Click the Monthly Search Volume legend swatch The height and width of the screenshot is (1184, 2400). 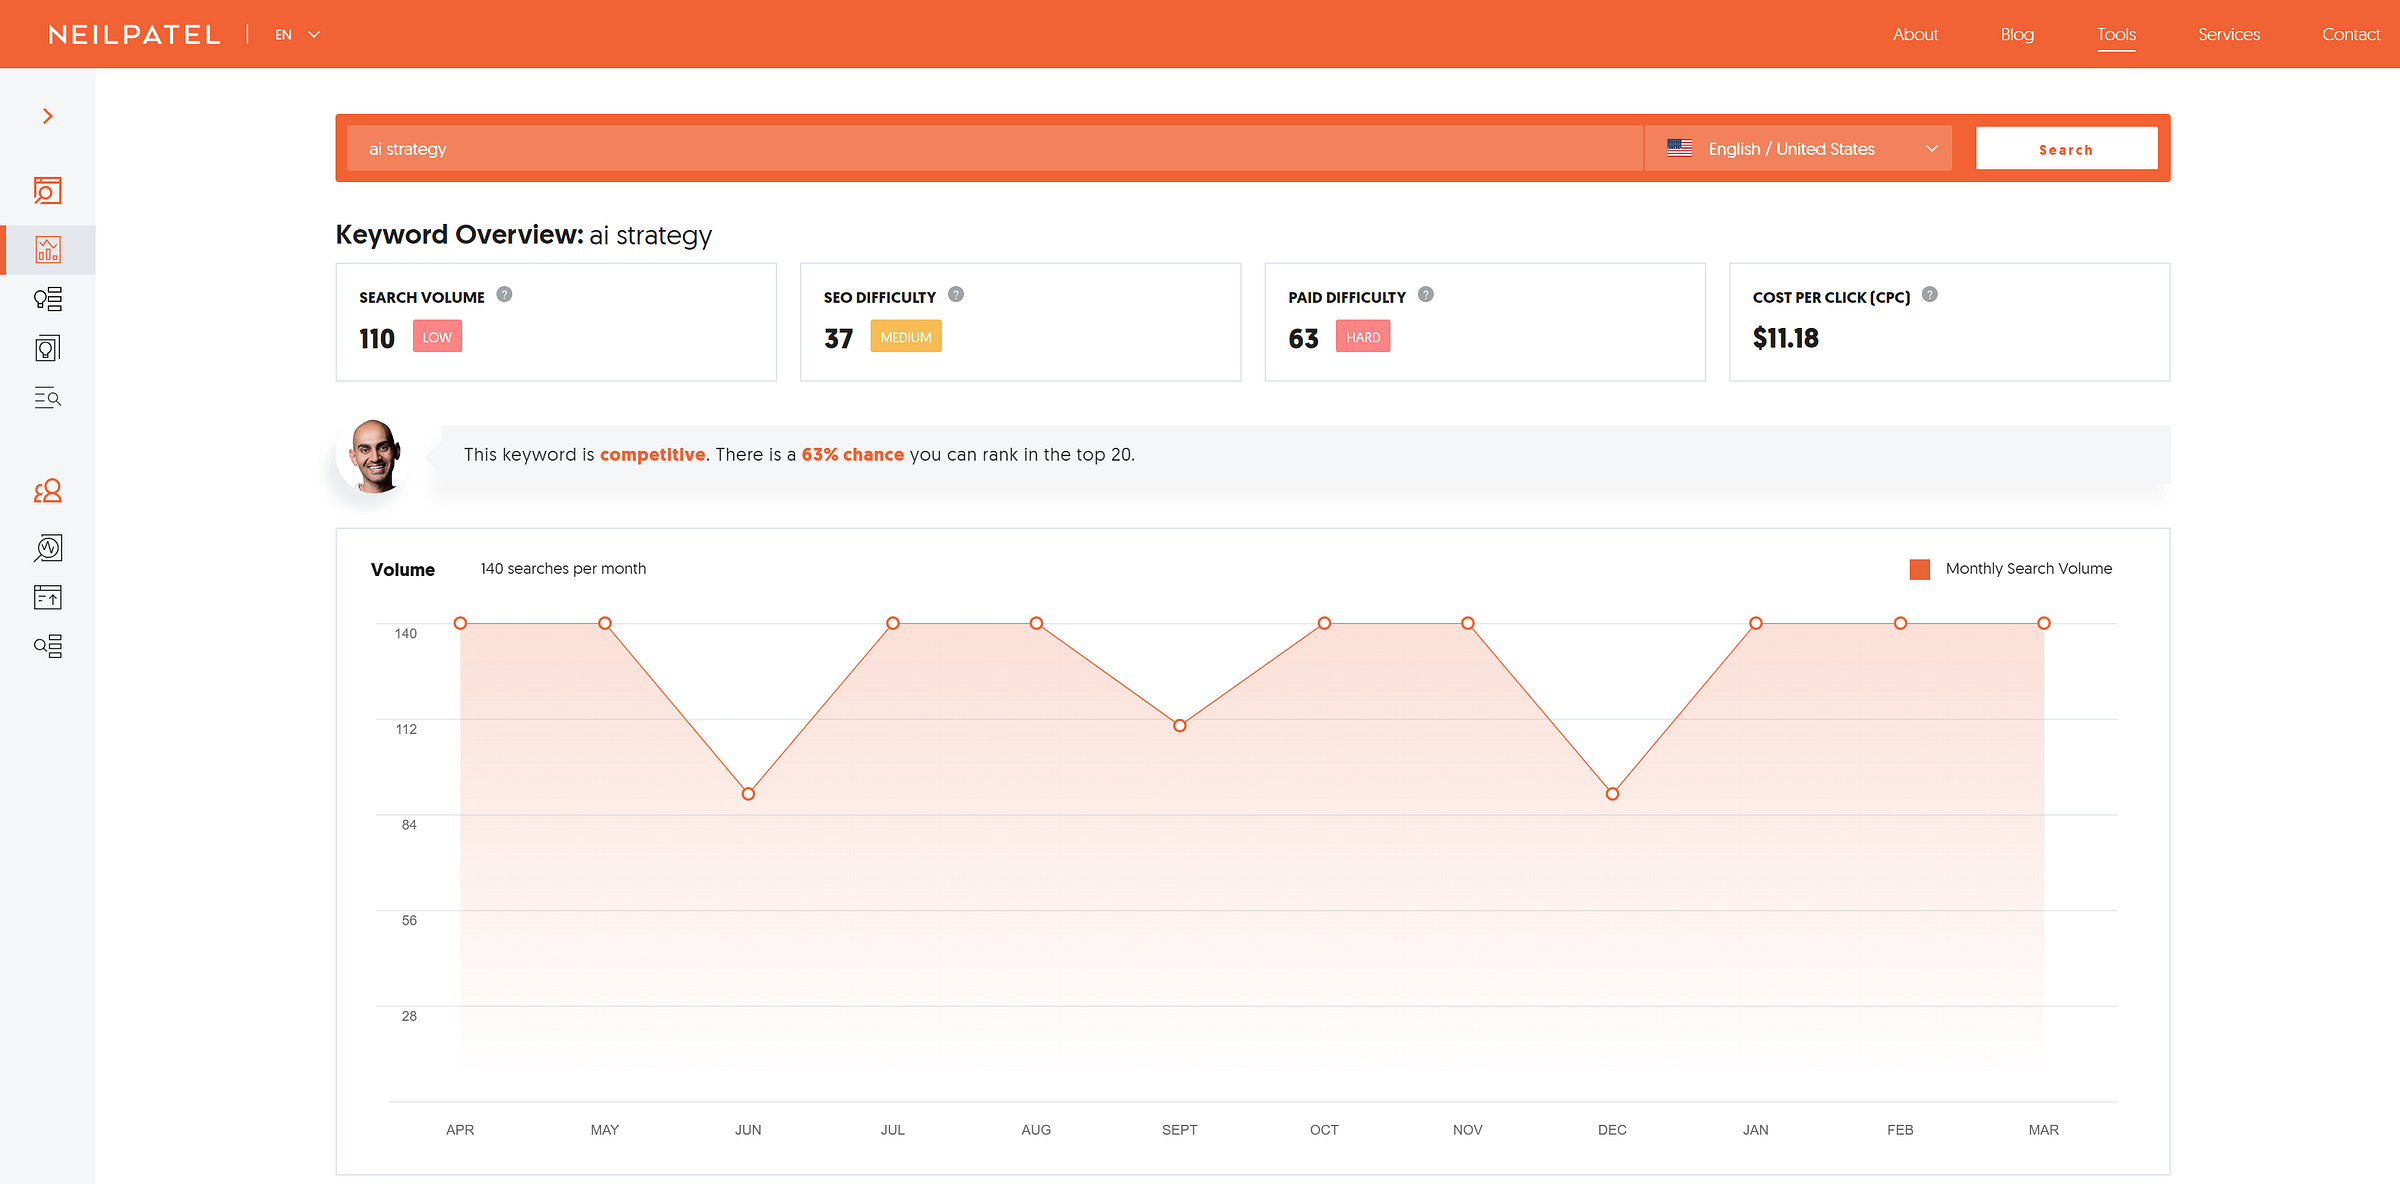click(x=1919, y=569)
